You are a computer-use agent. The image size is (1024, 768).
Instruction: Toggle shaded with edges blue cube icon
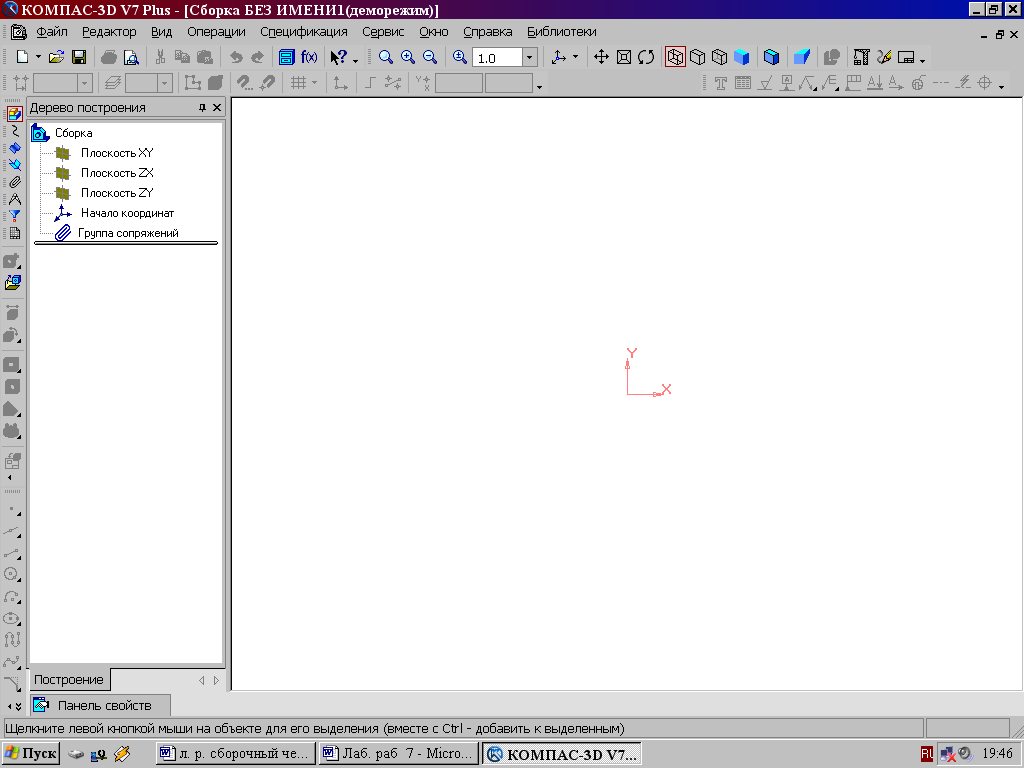coord(771,57)
